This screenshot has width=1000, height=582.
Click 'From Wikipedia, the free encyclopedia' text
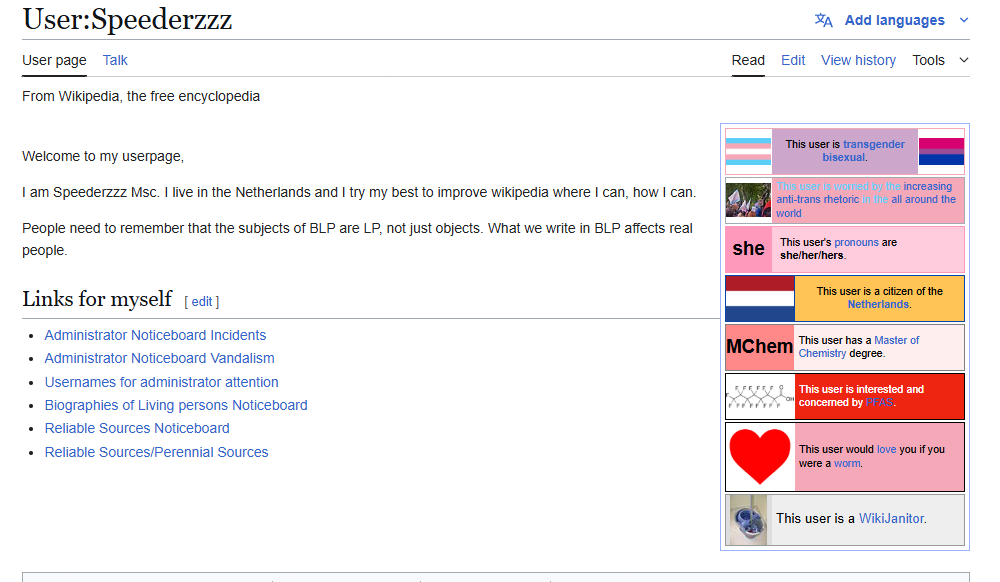[141, 96]
